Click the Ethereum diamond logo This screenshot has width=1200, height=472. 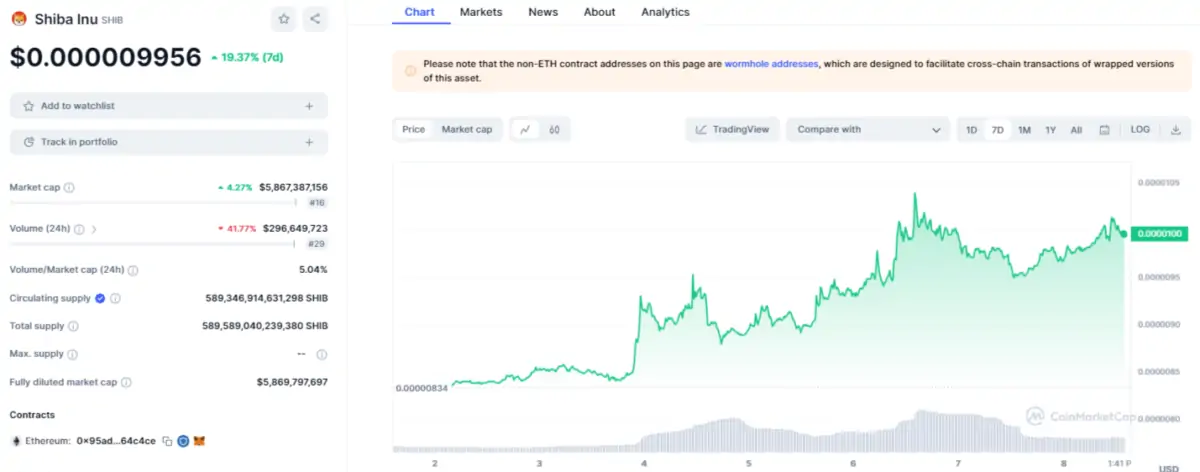click(x=15, y=440)
